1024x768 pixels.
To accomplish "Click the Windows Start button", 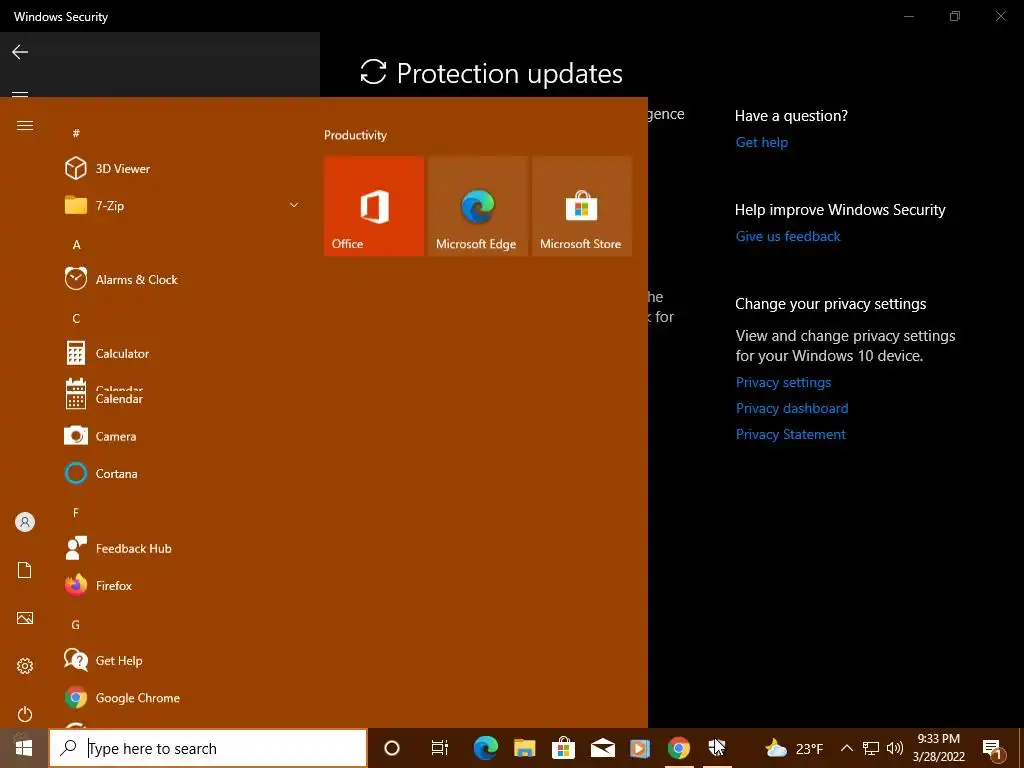I will click(24, 748).
